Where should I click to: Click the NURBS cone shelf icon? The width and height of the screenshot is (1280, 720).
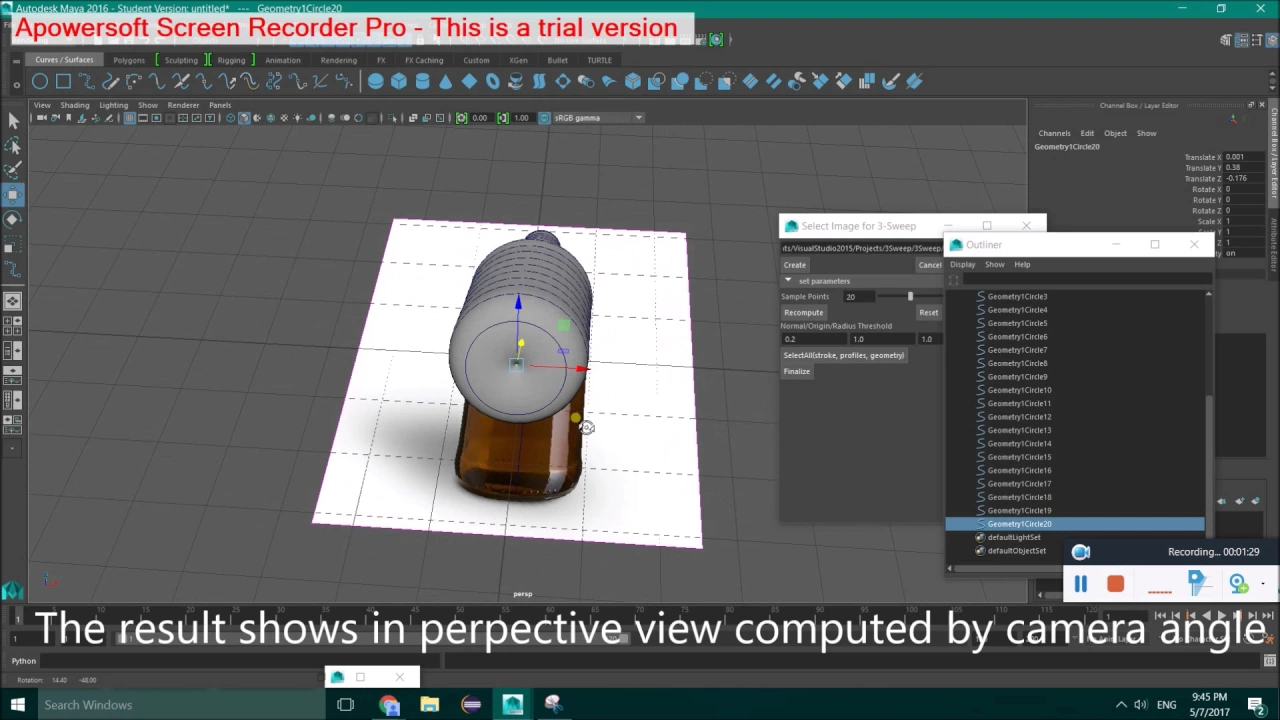[x=445, y=81]
